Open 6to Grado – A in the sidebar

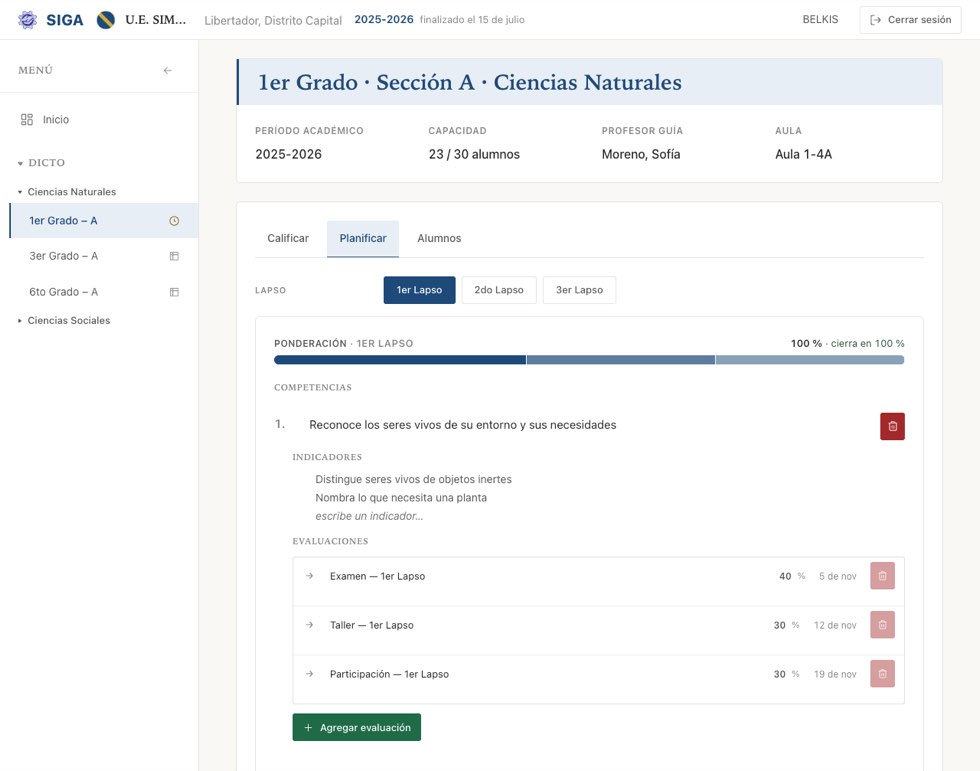(x=104, y=292)
